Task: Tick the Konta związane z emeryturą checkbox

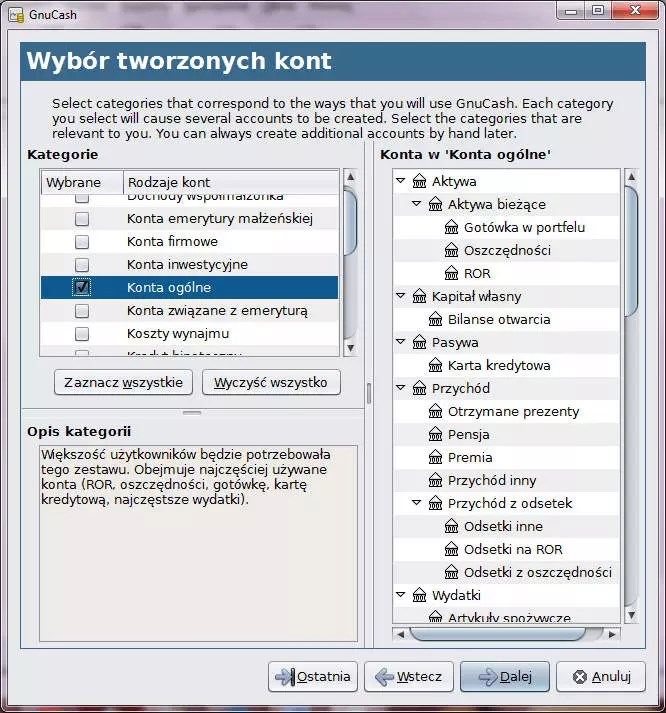Action: [x=82, y=311]
